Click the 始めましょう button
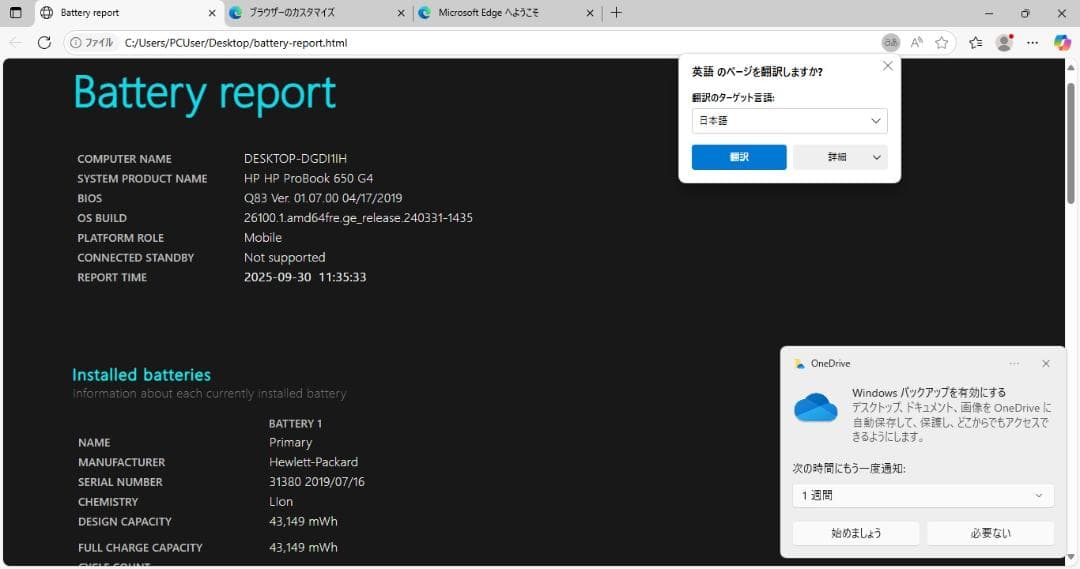 coord(856,533)
